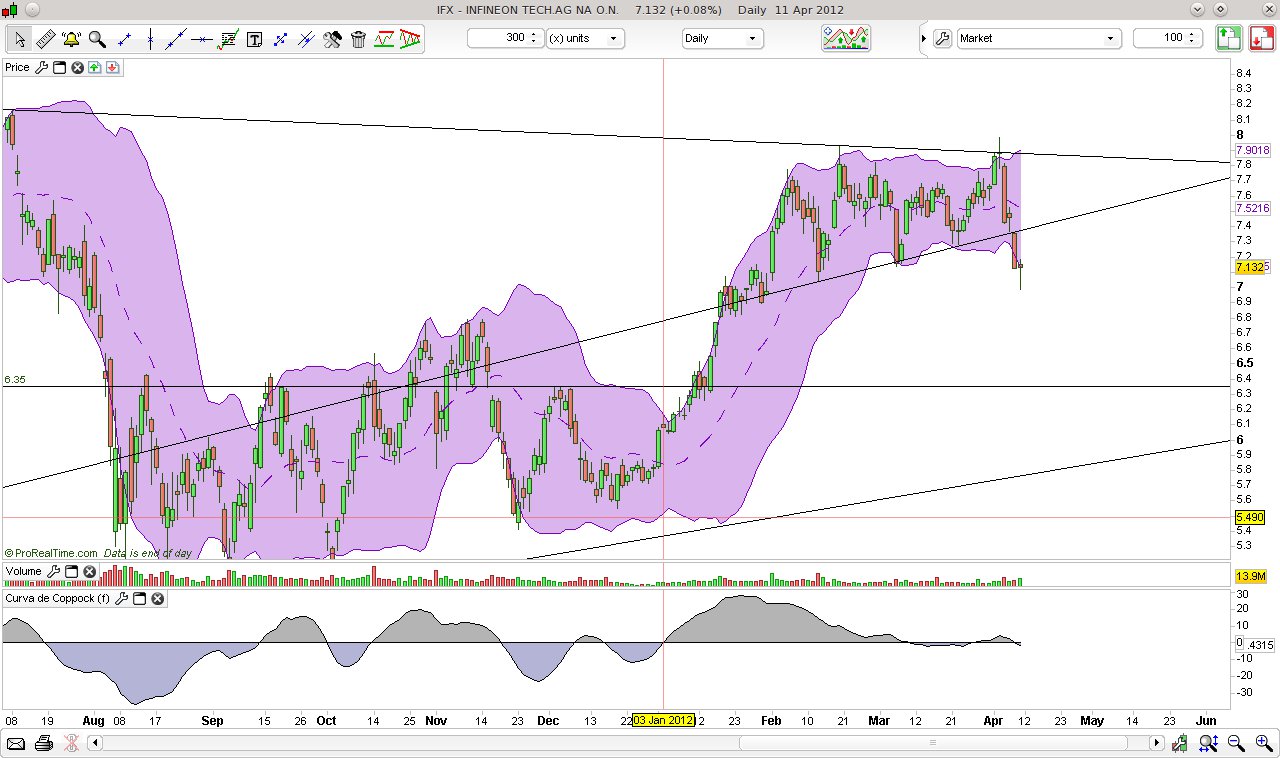The image size is (1280, 758).
Task: Click the chart display style icon
Action: click(x=845, y=38)
